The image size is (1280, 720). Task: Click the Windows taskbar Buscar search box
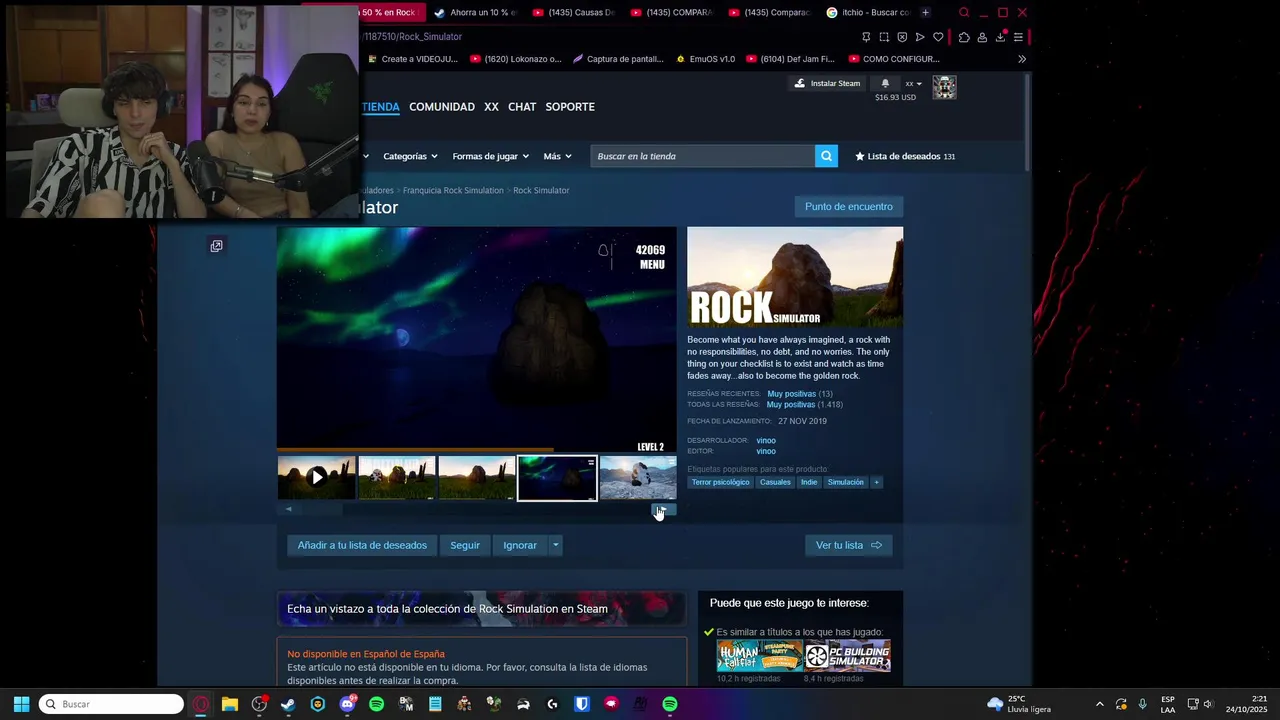[x=111, y=704]
